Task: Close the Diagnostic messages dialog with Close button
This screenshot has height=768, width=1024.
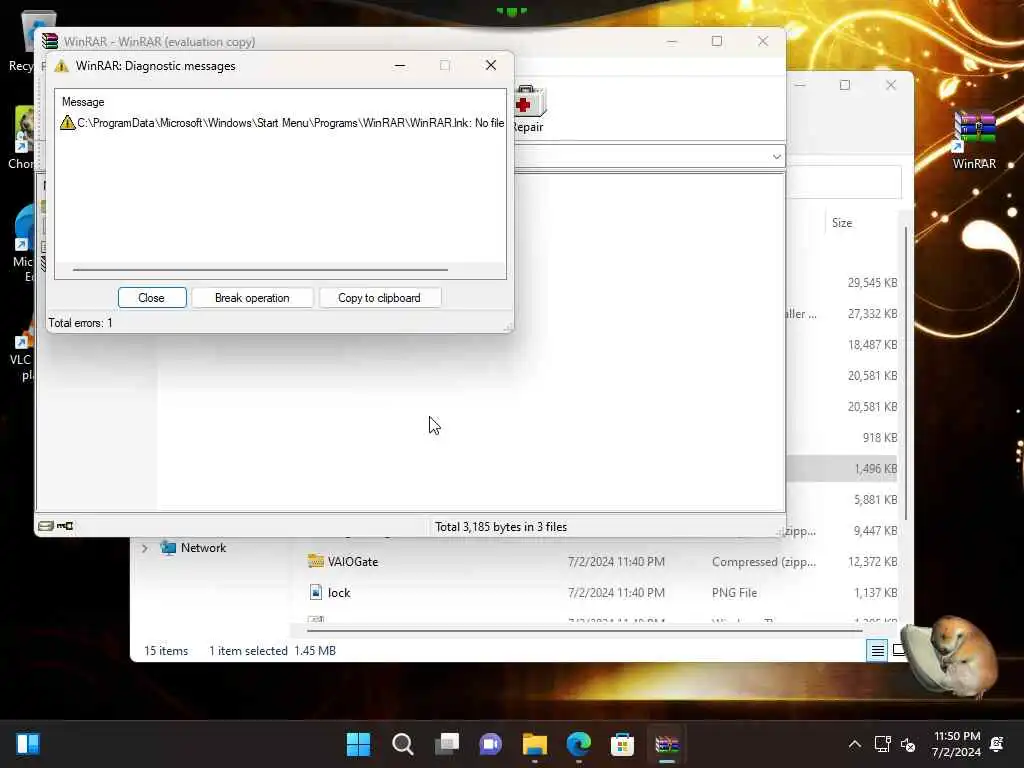Action: coord(152,298)
